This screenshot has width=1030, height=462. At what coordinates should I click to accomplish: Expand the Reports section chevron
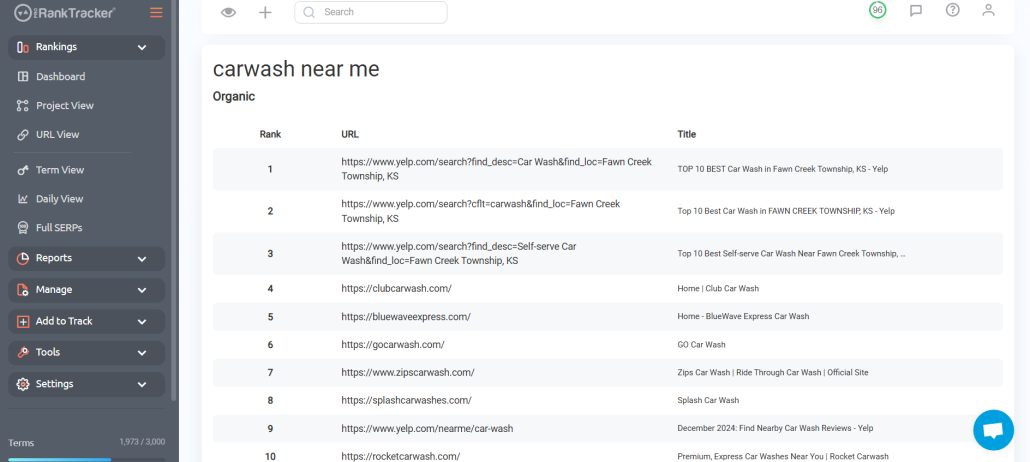[142, 259]
